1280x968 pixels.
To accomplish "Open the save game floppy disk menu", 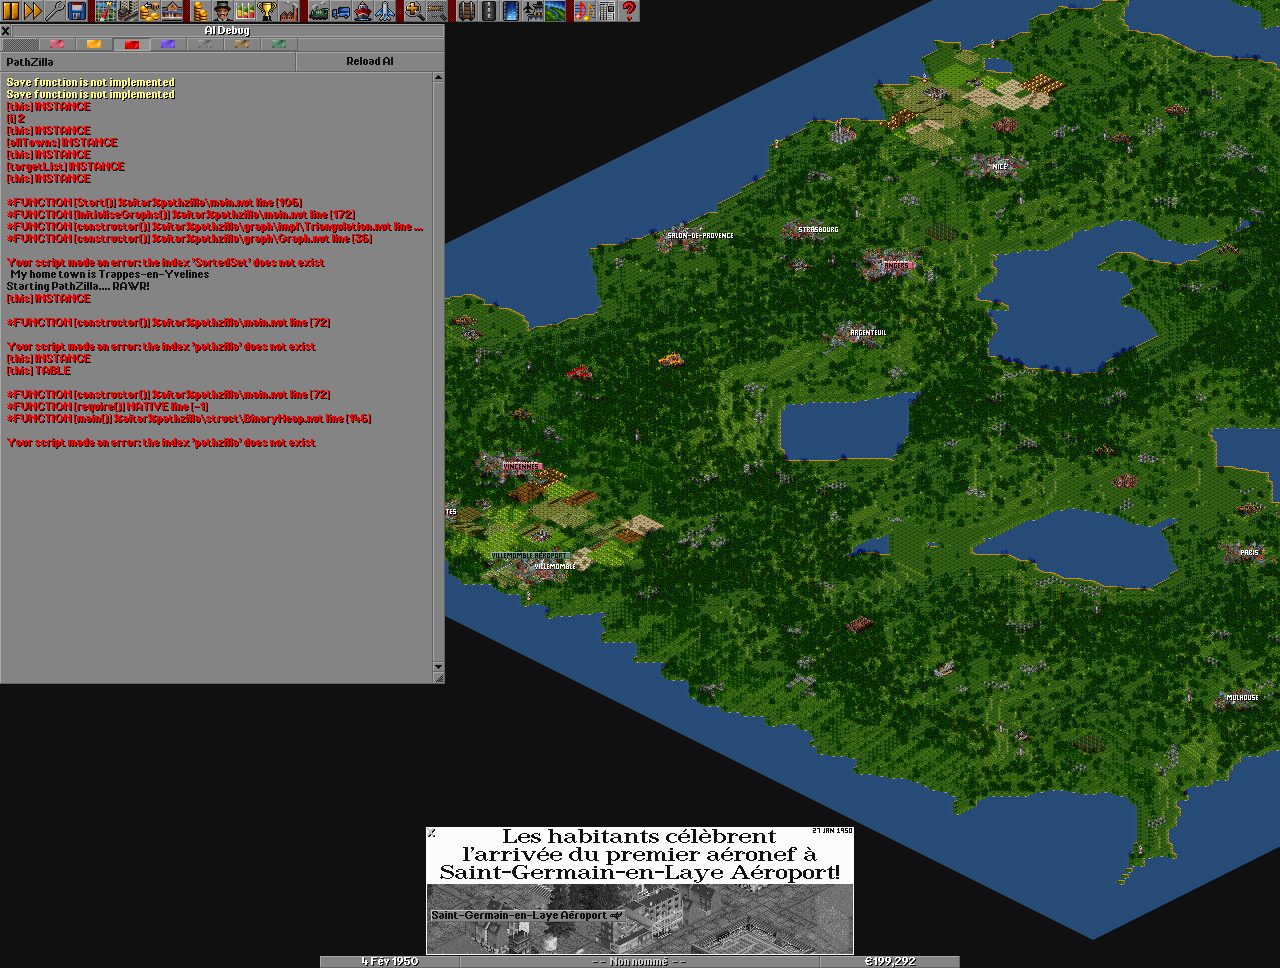I will (77, 11).
